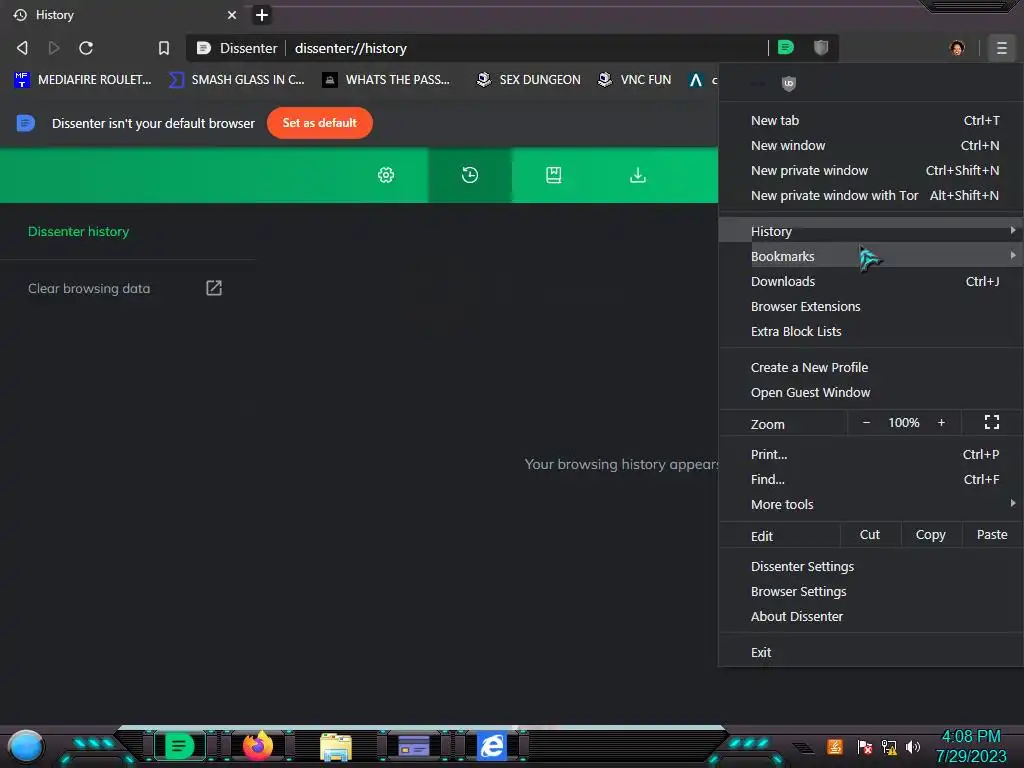Open the MEDIAFIRE ROULET... bookmark
The height and width of the screenshot is (768, 1024).
coord(83,80)
